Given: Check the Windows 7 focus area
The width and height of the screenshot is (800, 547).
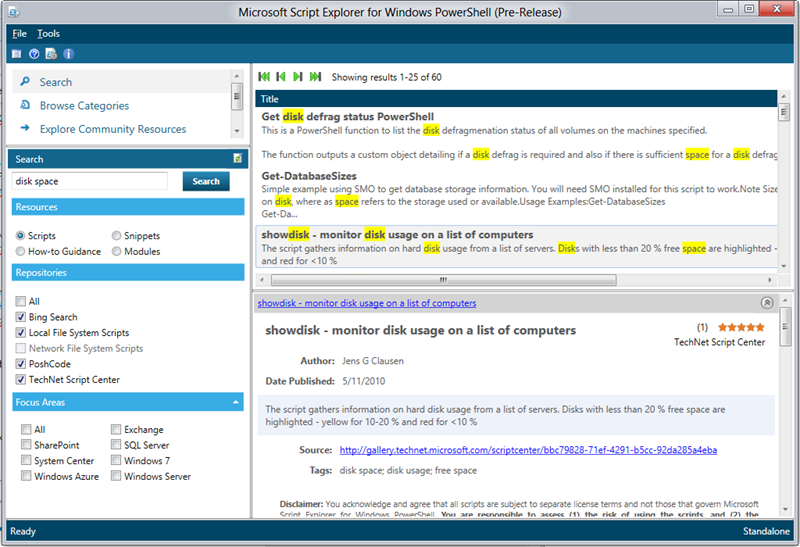Looking at the screenshot, I should [116, 460].
